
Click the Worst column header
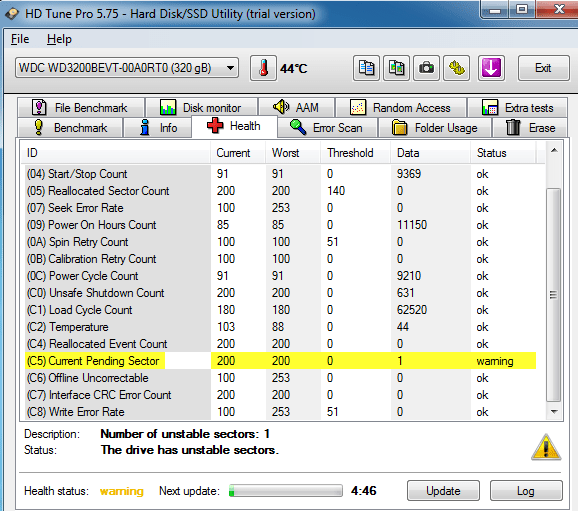coord(293,153)
